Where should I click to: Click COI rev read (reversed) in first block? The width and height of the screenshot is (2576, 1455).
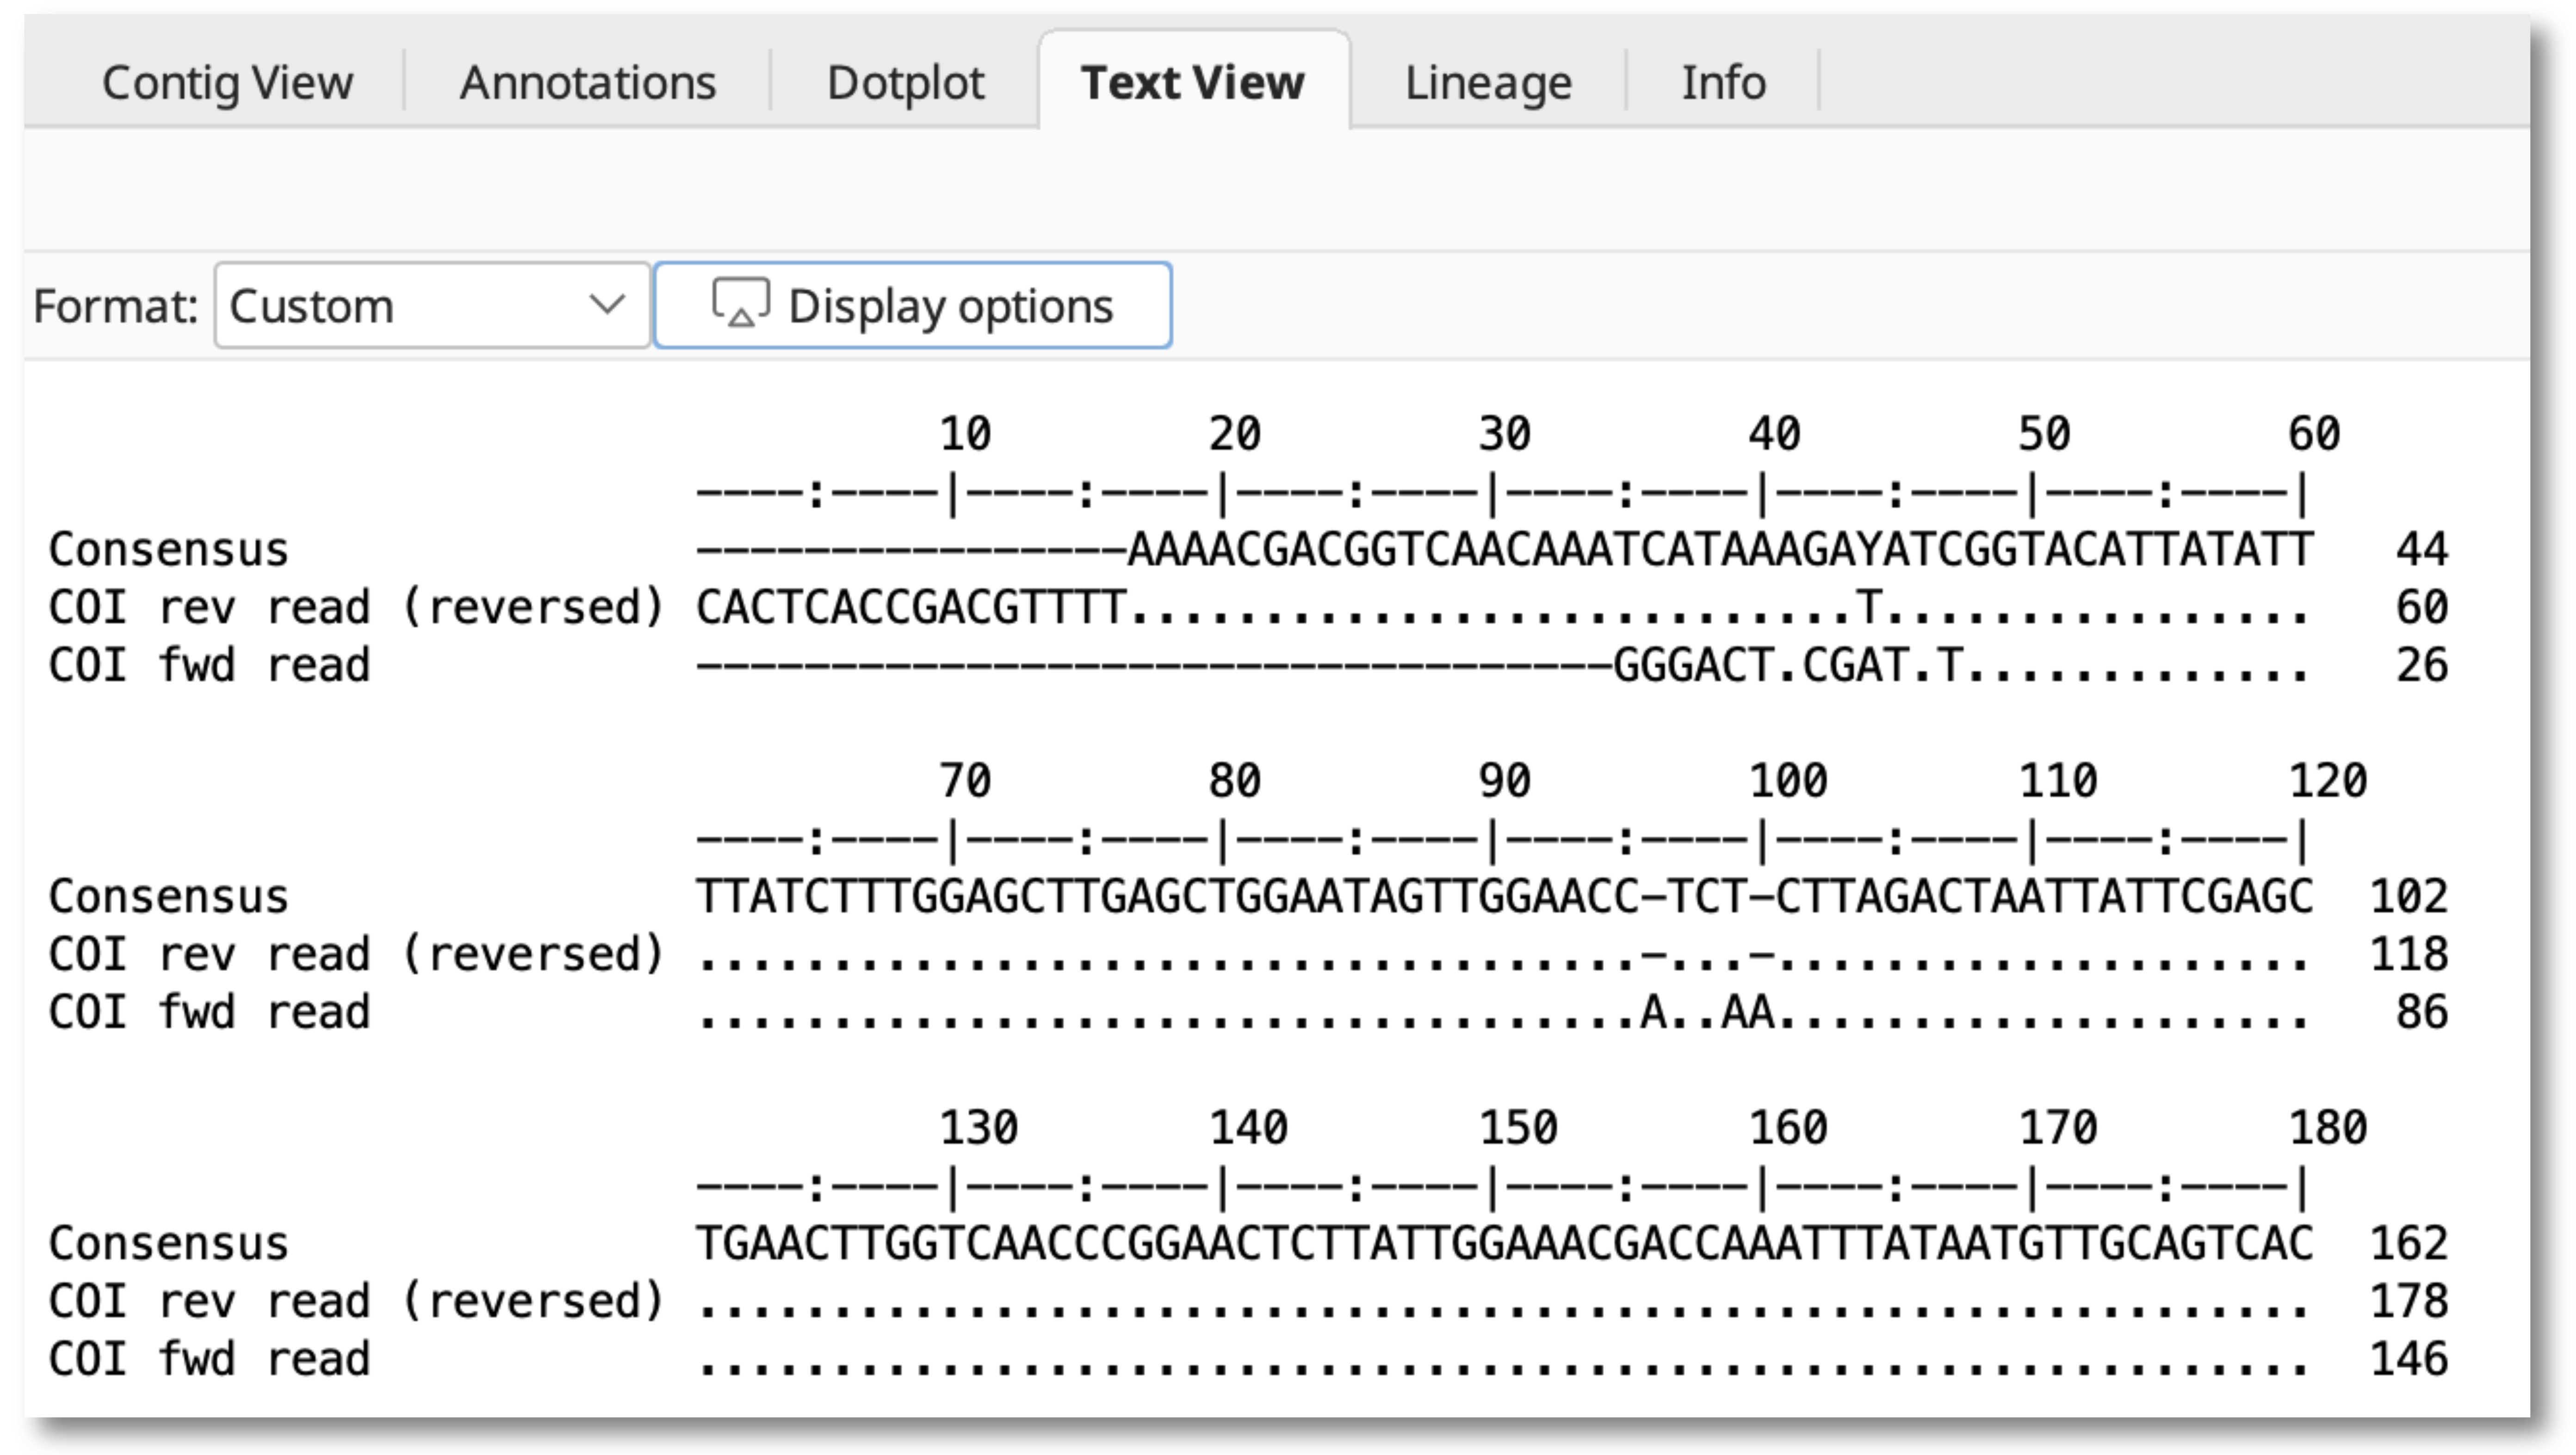click(x=356, y=608)
